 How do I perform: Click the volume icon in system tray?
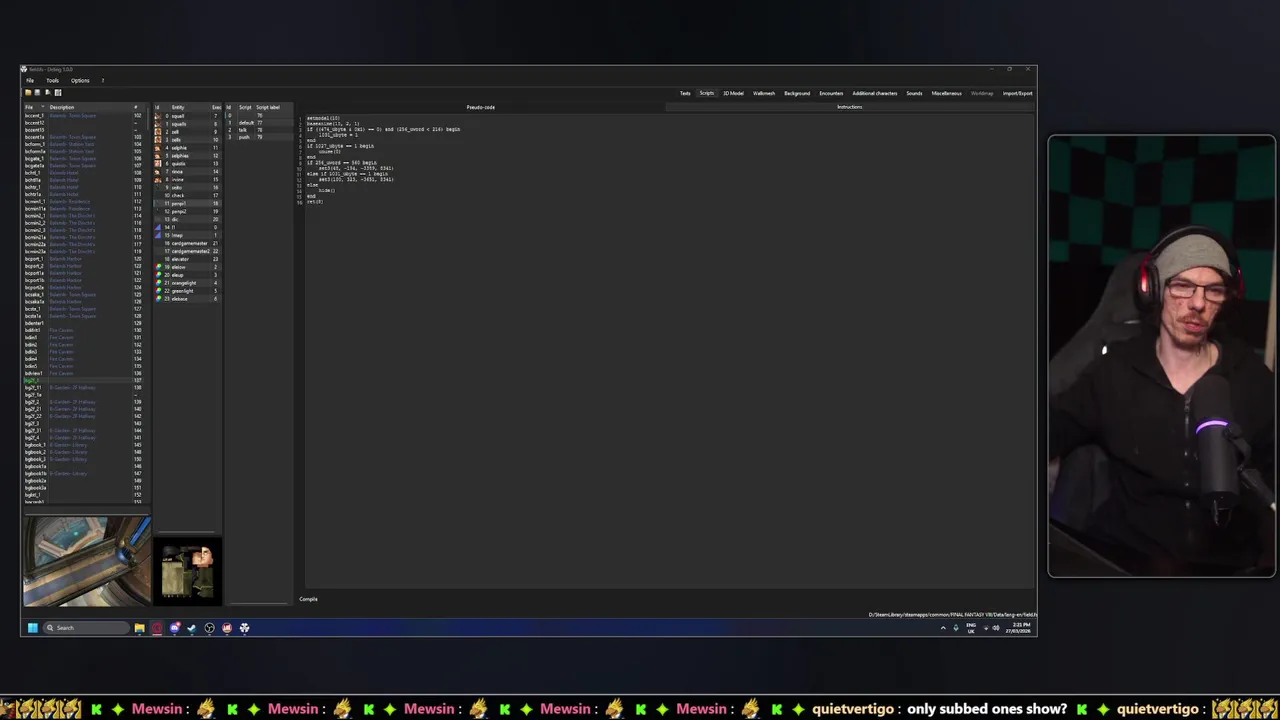[996, 628]
